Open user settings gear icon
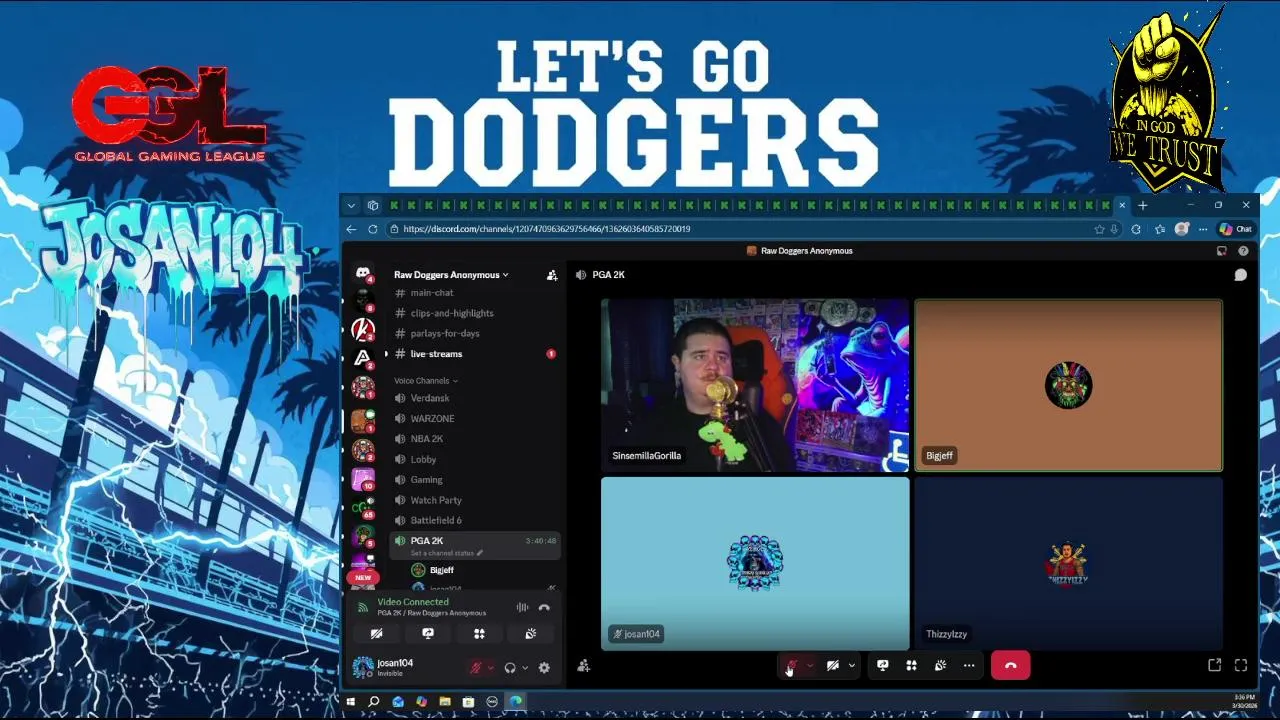This screenshot has height=720, width=1280. coord(544,668)
